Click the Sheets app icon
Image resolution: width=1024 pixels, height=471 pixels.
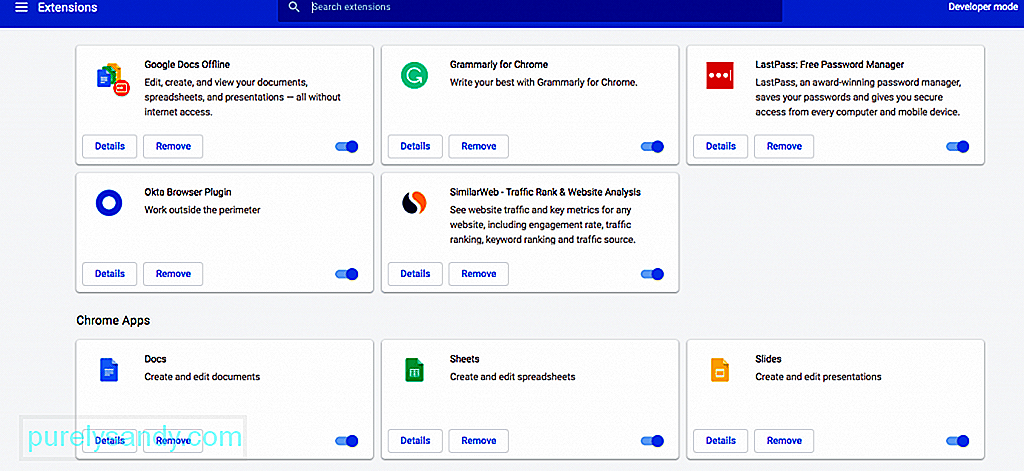(x=413, y=370)
